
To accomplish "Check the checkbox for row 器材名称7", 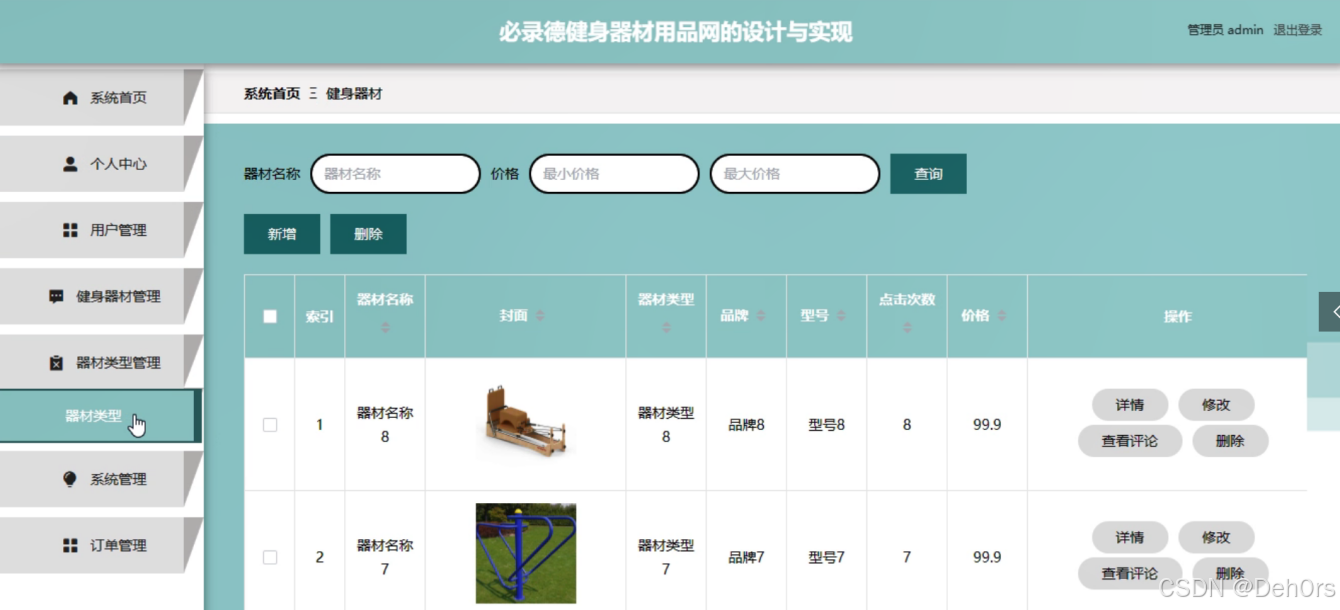I will point(270,557).
